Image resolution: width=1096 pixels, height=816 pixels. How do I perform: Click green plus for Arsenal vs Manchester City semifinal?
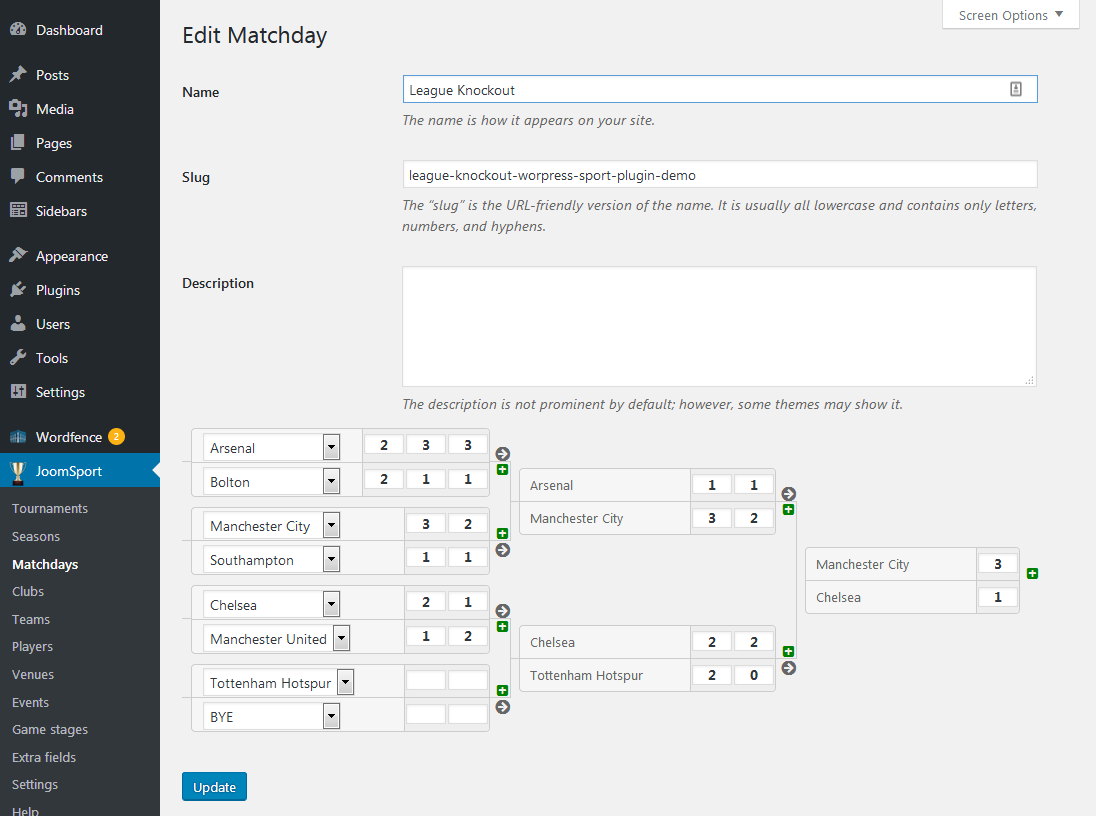tap(788, 510)
